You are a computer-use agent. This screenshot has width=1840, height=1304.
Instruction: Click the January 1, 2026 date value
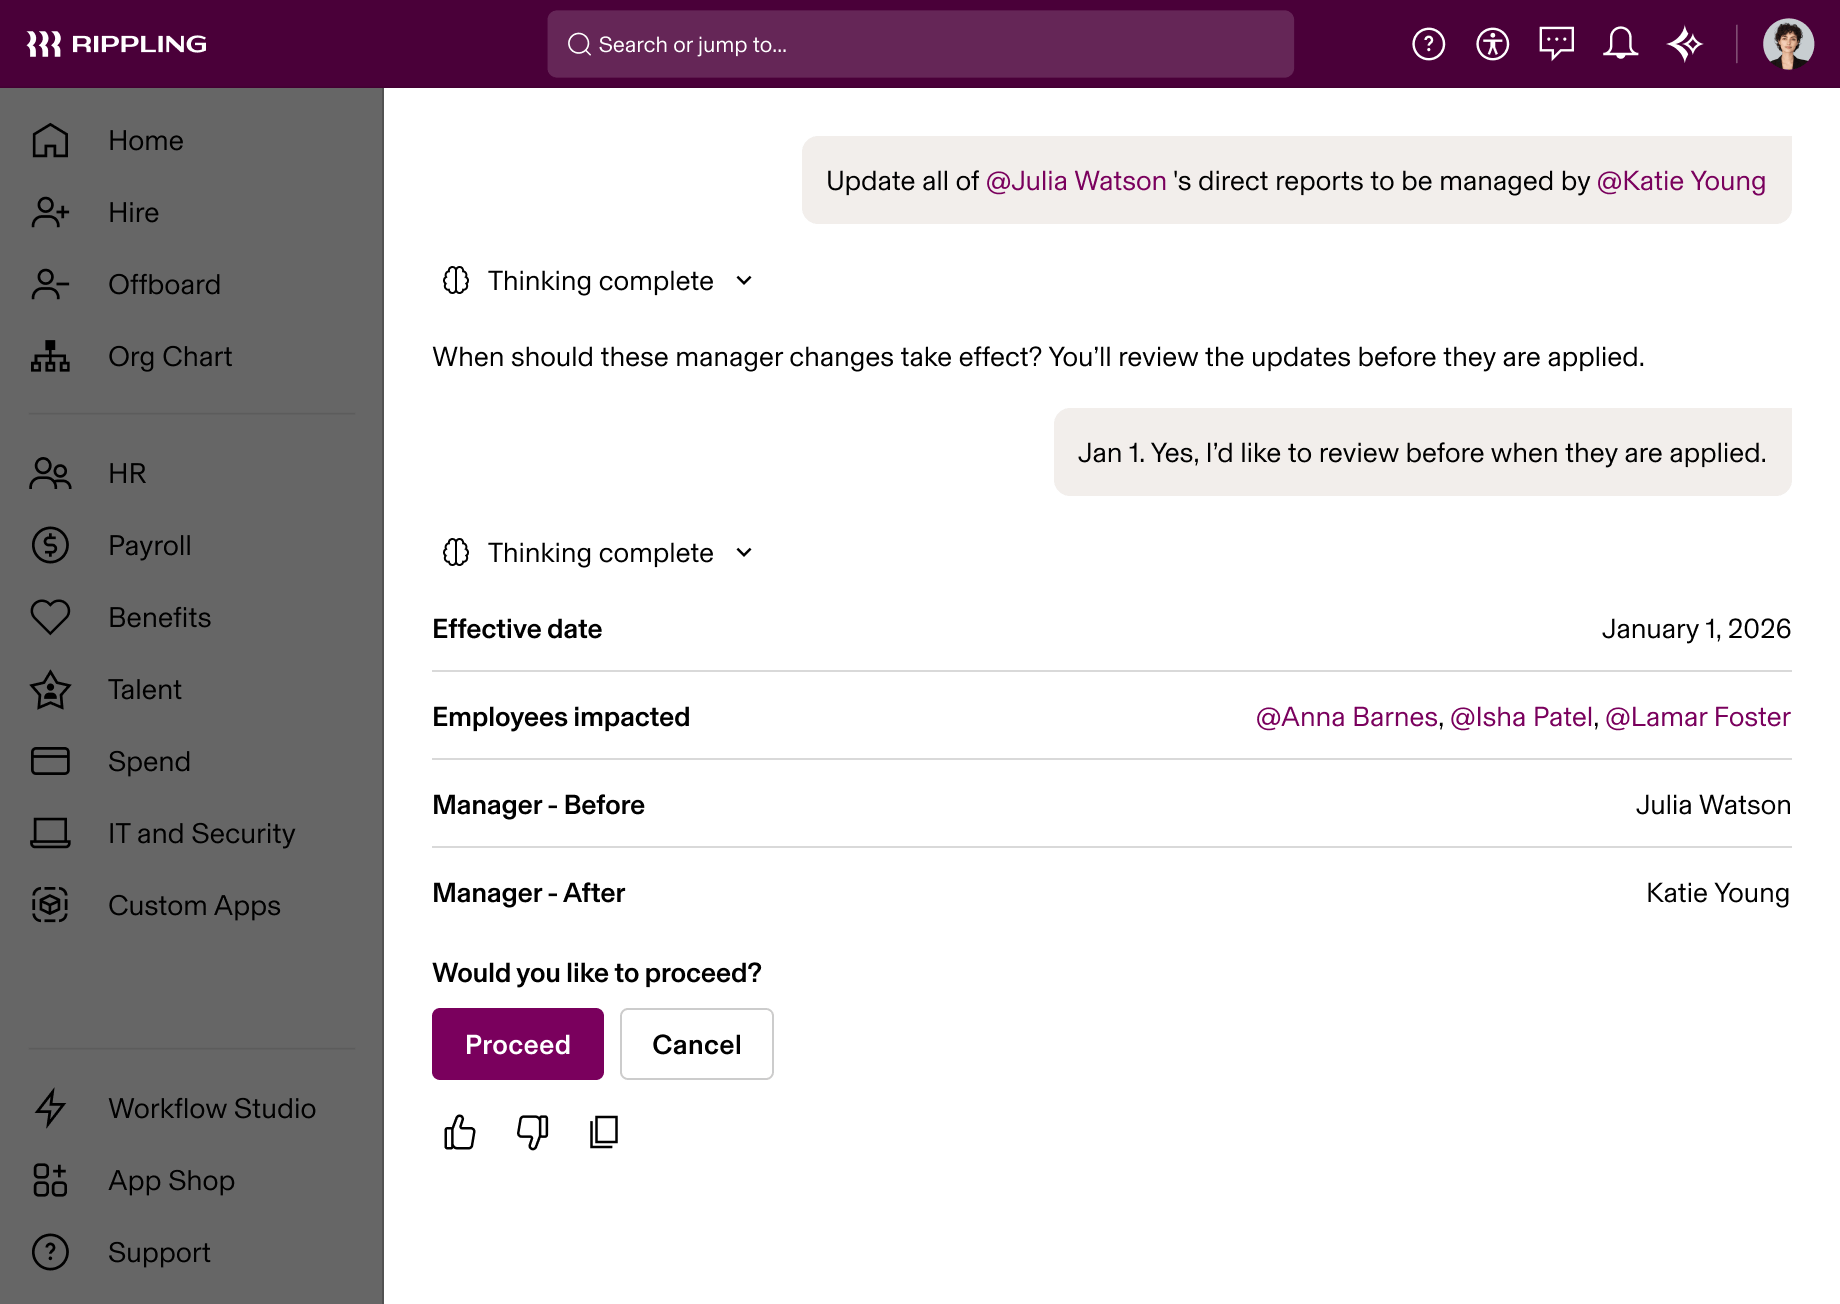tap(1696, 629)
